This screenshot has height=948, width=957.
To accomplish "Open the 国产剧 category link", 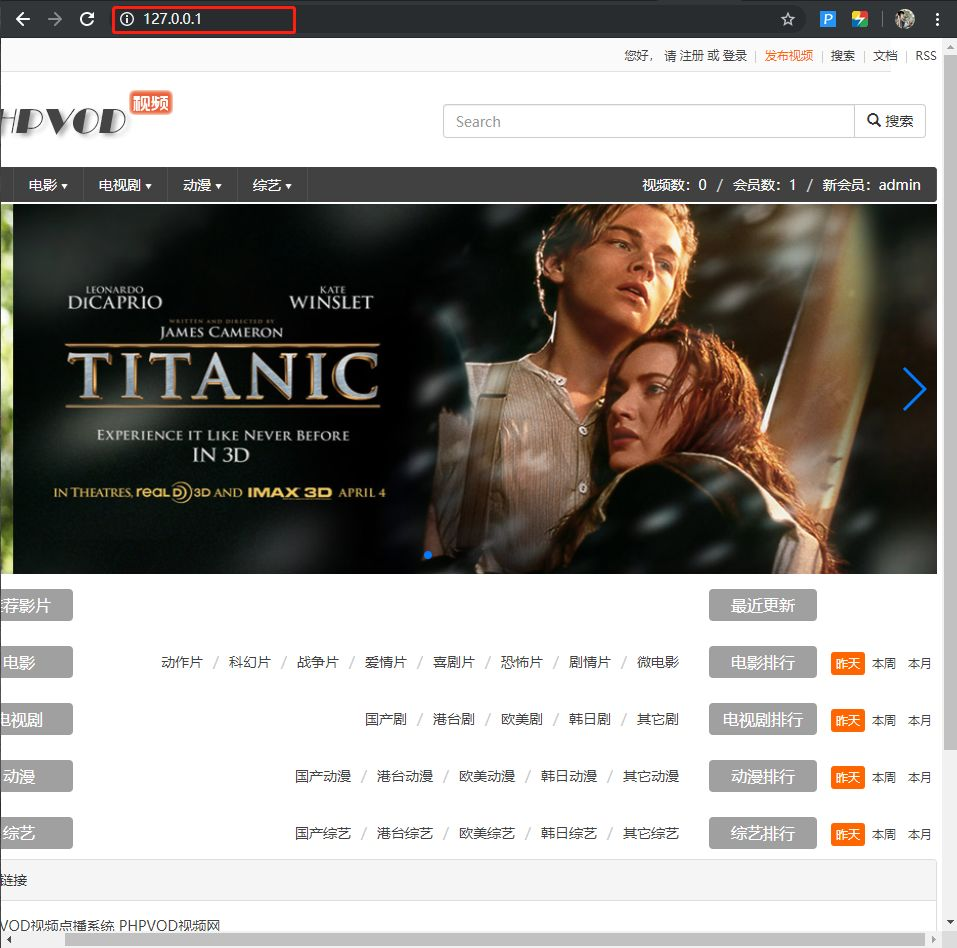I will coord(386,719).
